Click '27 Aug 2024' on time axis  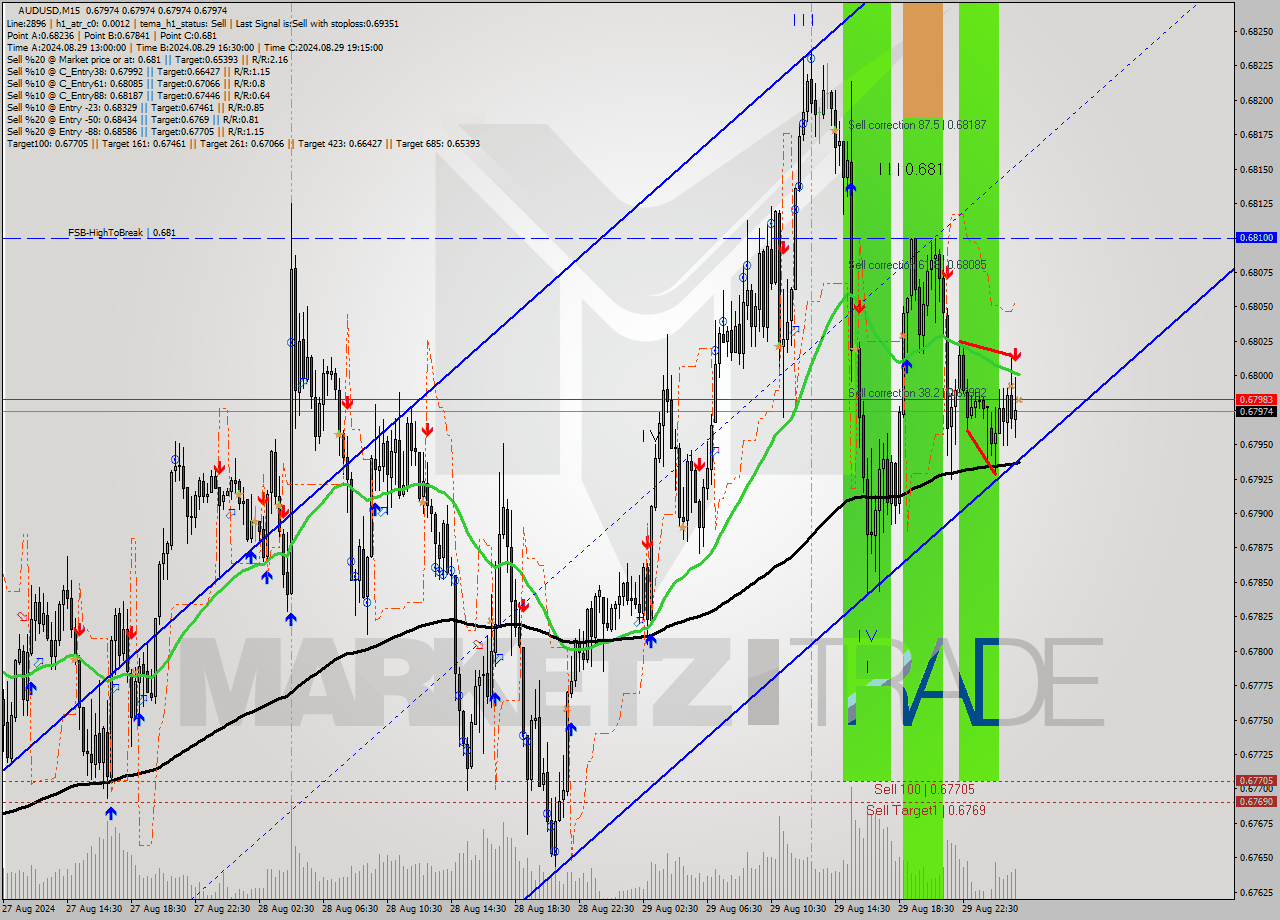coord(29,909)
